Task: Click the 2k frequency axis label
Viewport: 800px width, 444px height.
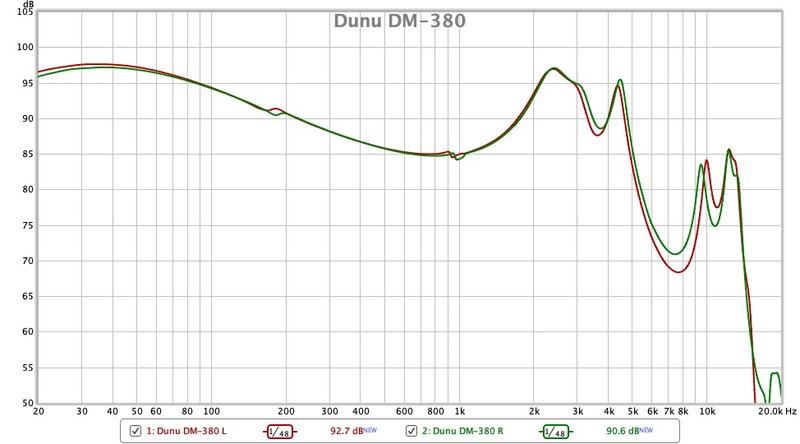Action: click(x=534, y=411)
